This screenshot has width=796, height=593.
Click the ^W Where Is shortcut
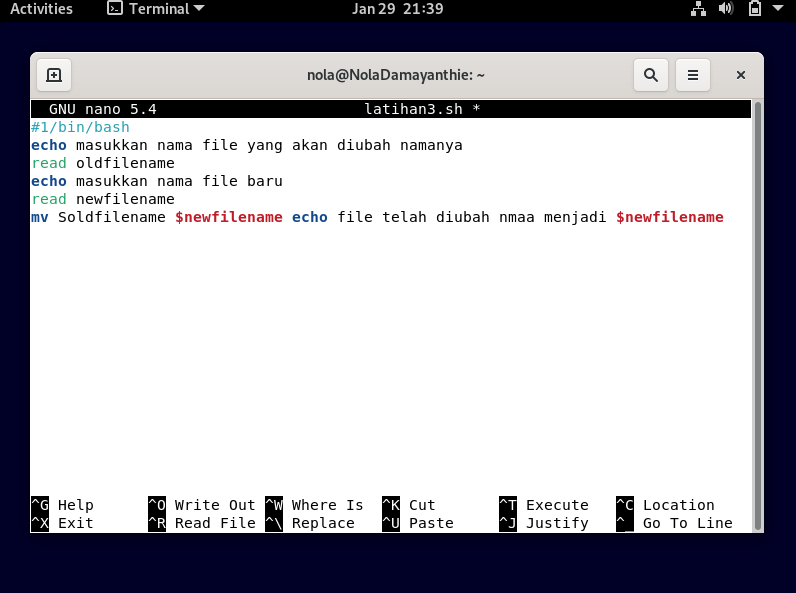pos(314,505)
